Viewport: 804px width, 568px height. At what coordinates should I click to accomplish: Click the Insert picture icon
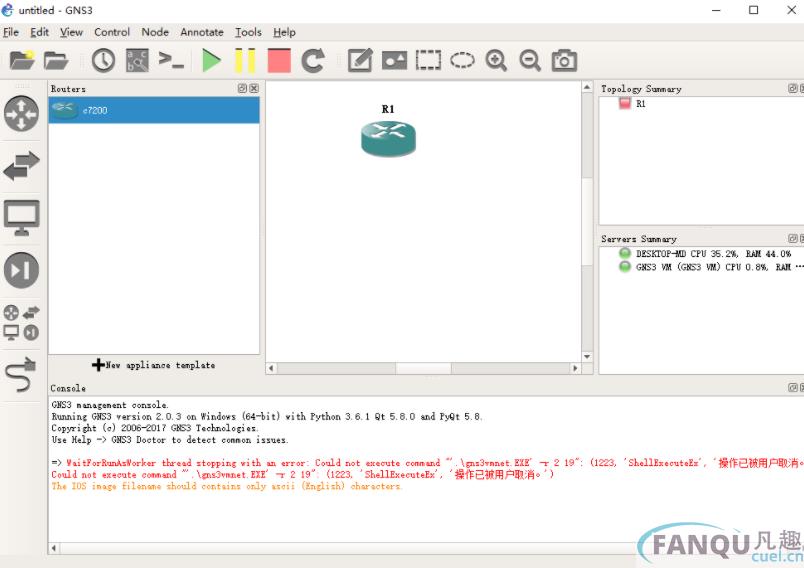pos(394,60)
